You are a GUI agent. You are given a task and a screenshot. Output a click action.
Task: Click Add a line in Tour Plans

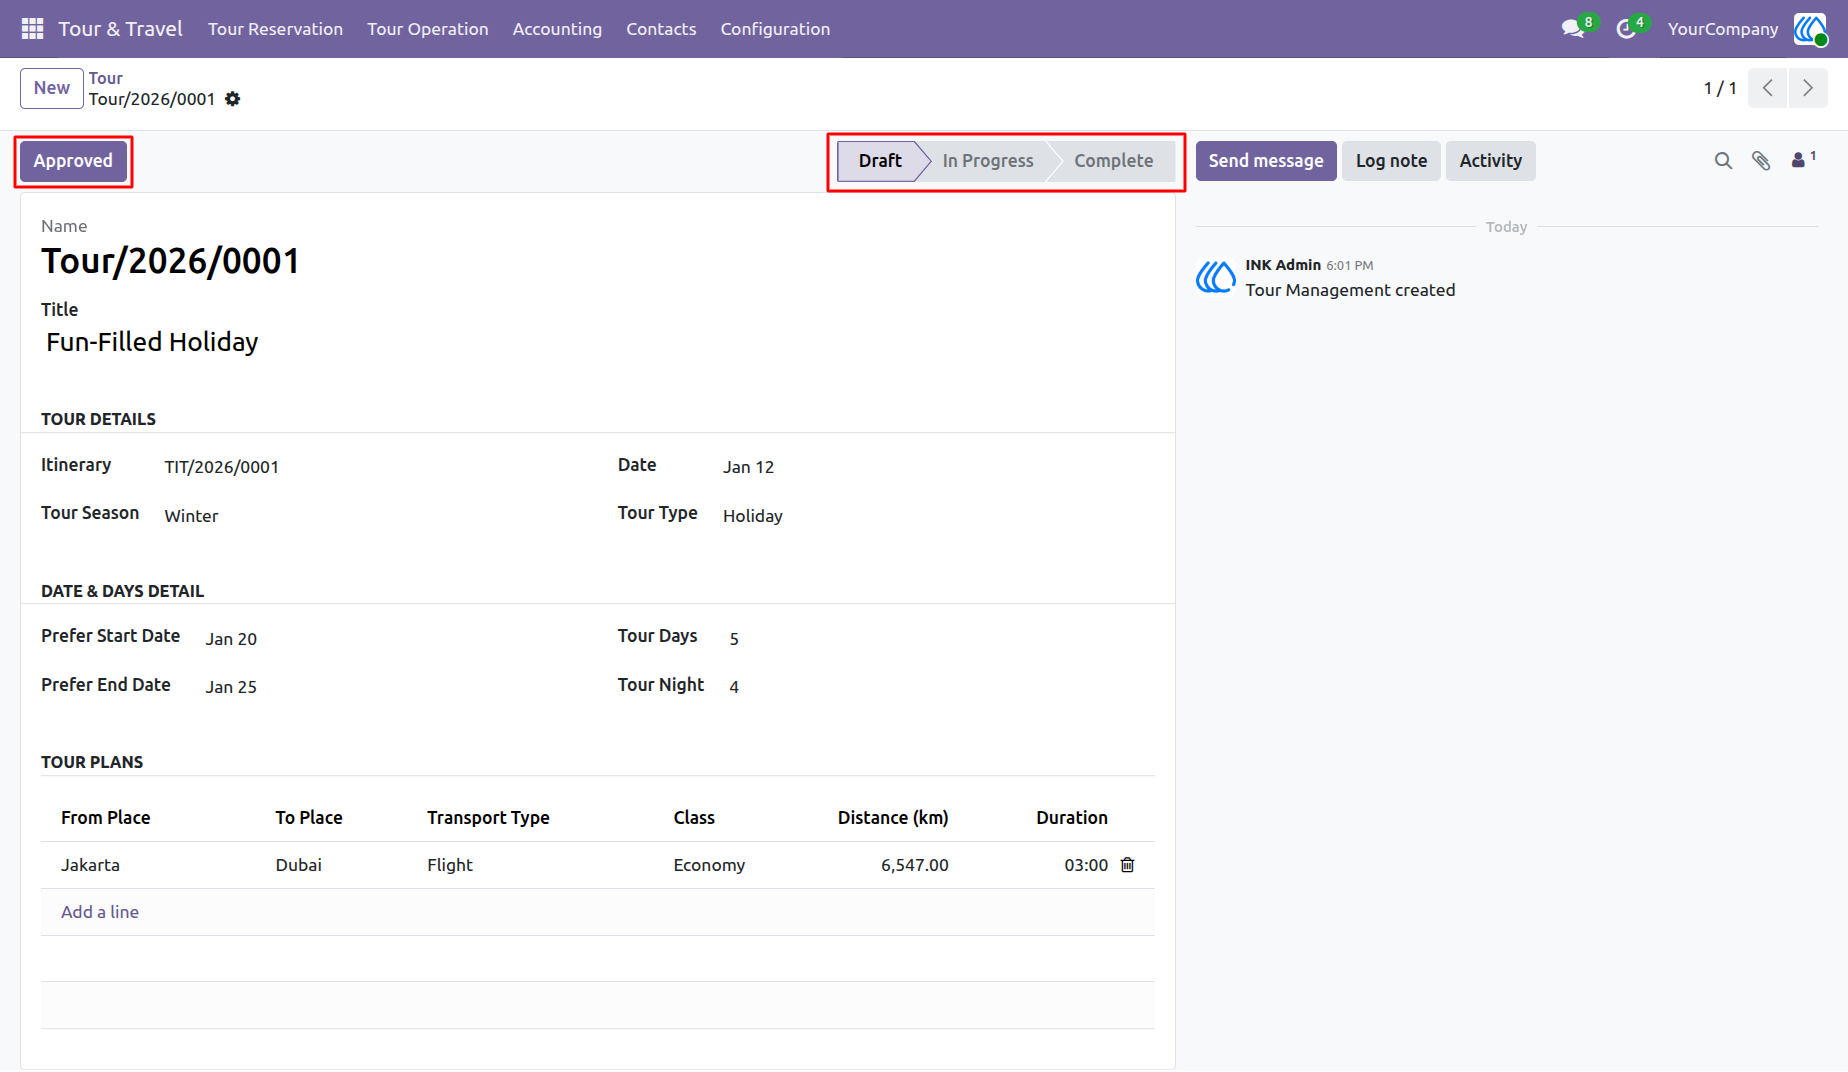100,912
